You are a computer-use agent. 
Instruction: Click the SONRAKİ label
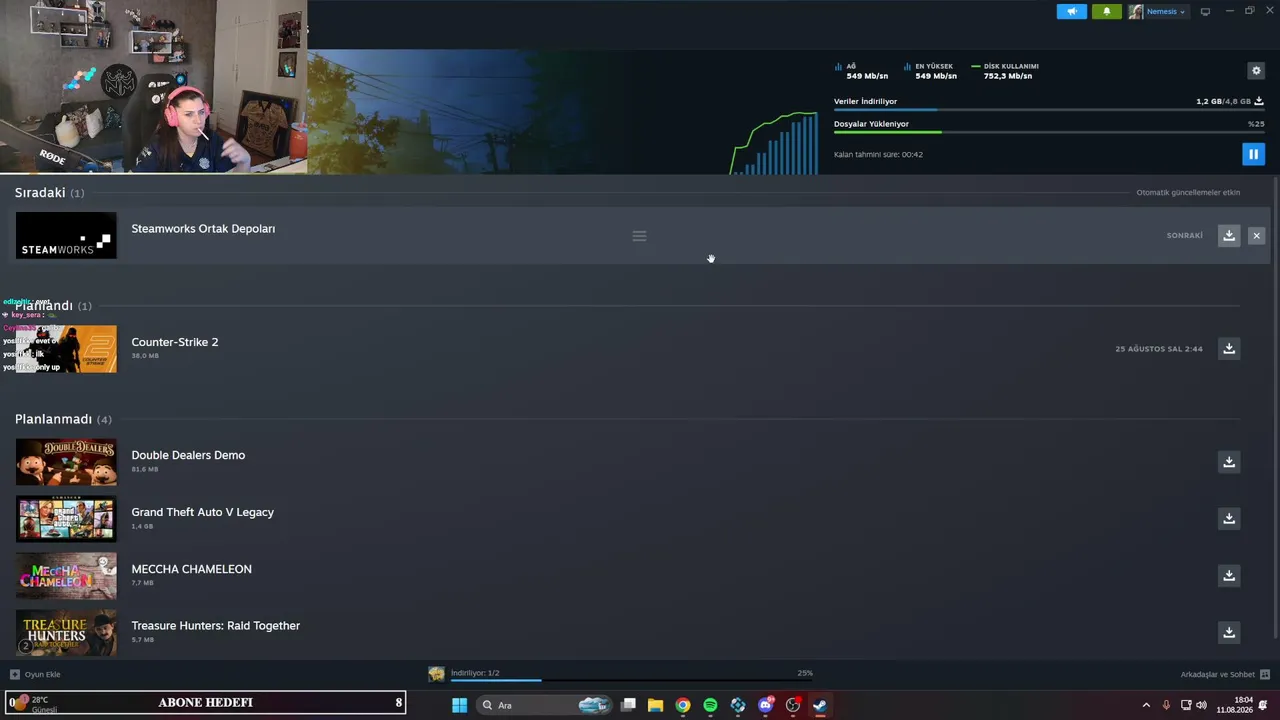click(x=1185, y=236)
